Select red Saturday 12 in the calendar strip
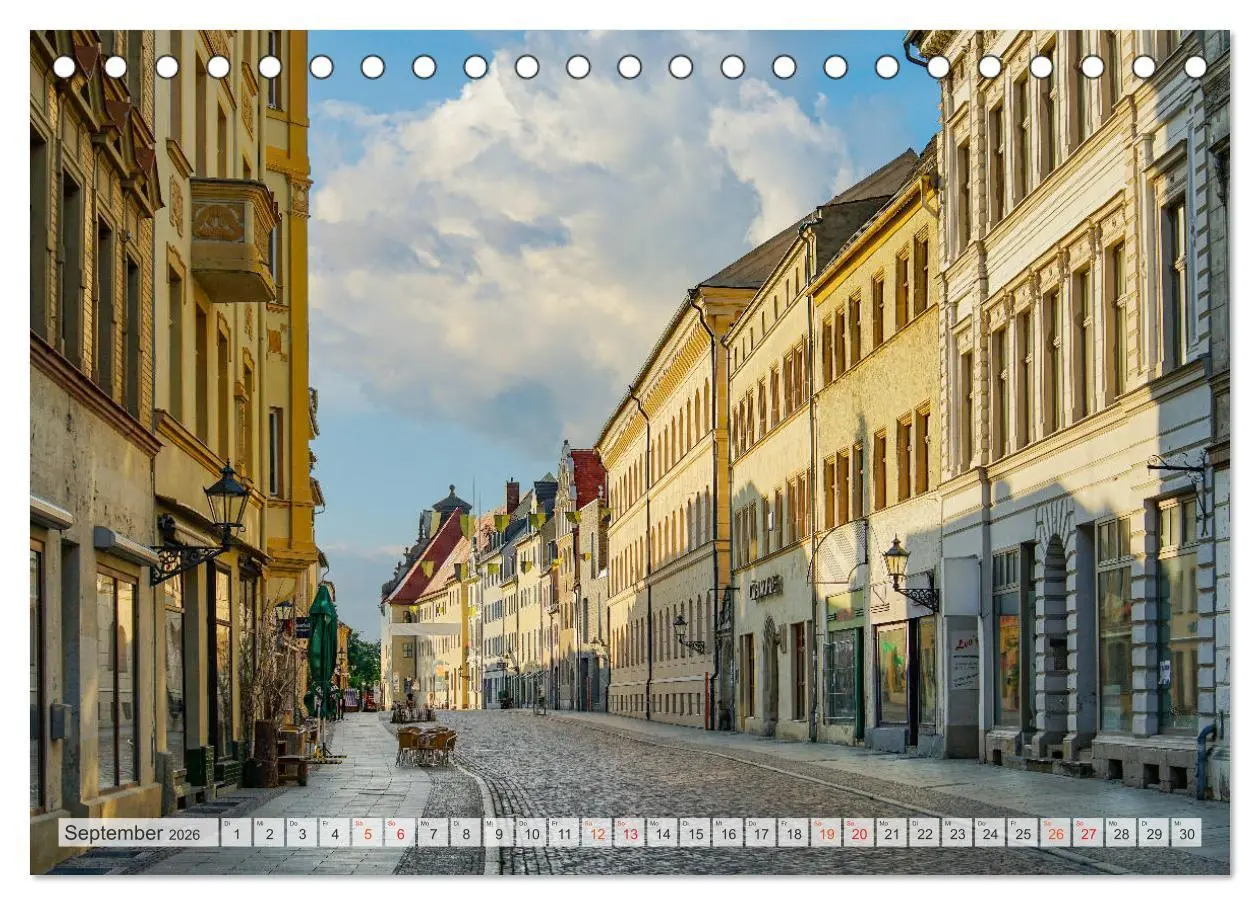This screenshot has width=1260, height=905. [x=596, y=833]
